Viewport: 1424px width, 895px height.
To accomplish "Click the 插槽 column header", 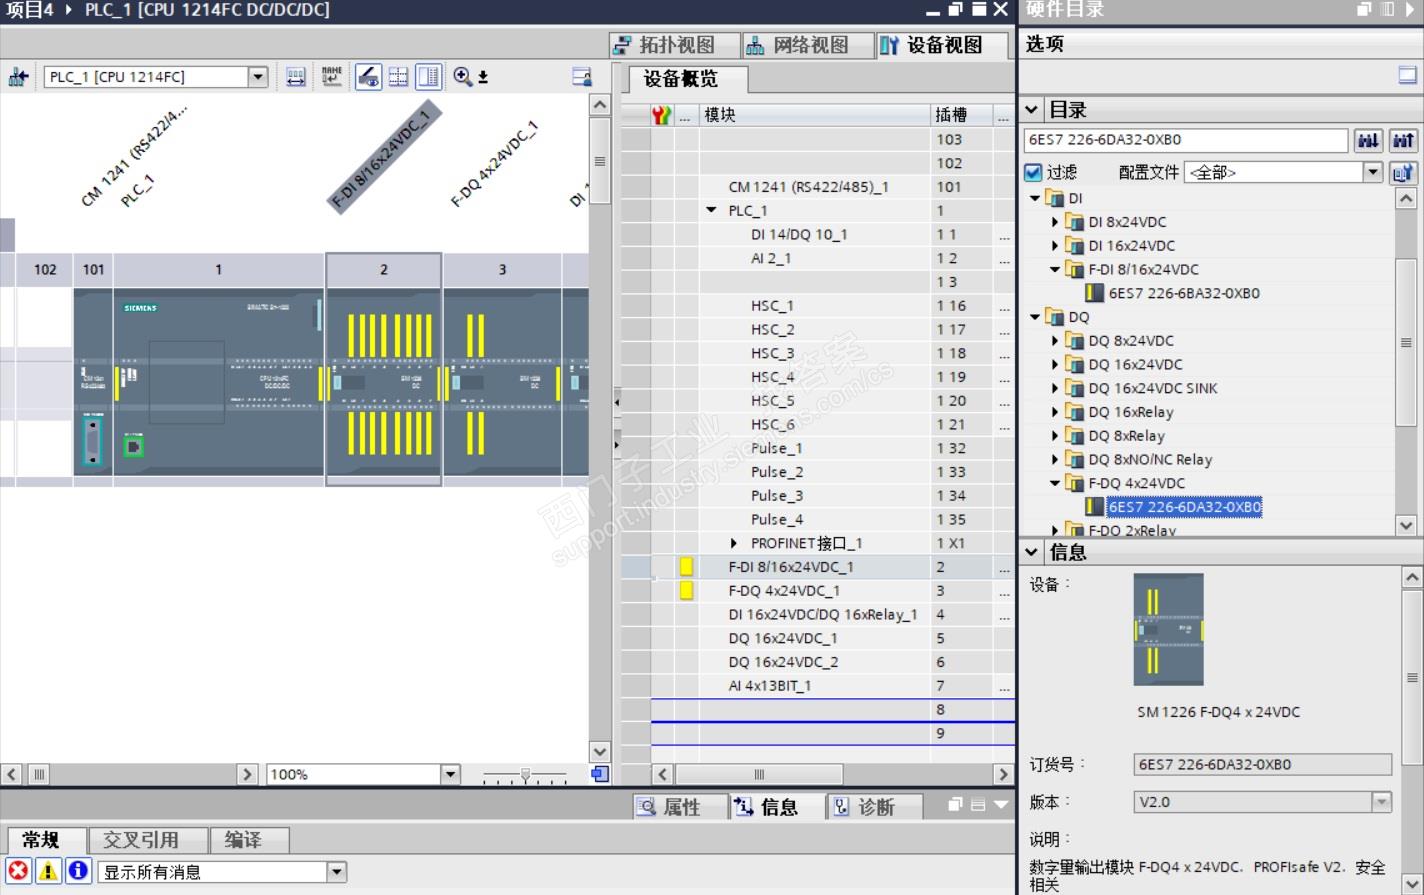I will [x=962, y=115].
